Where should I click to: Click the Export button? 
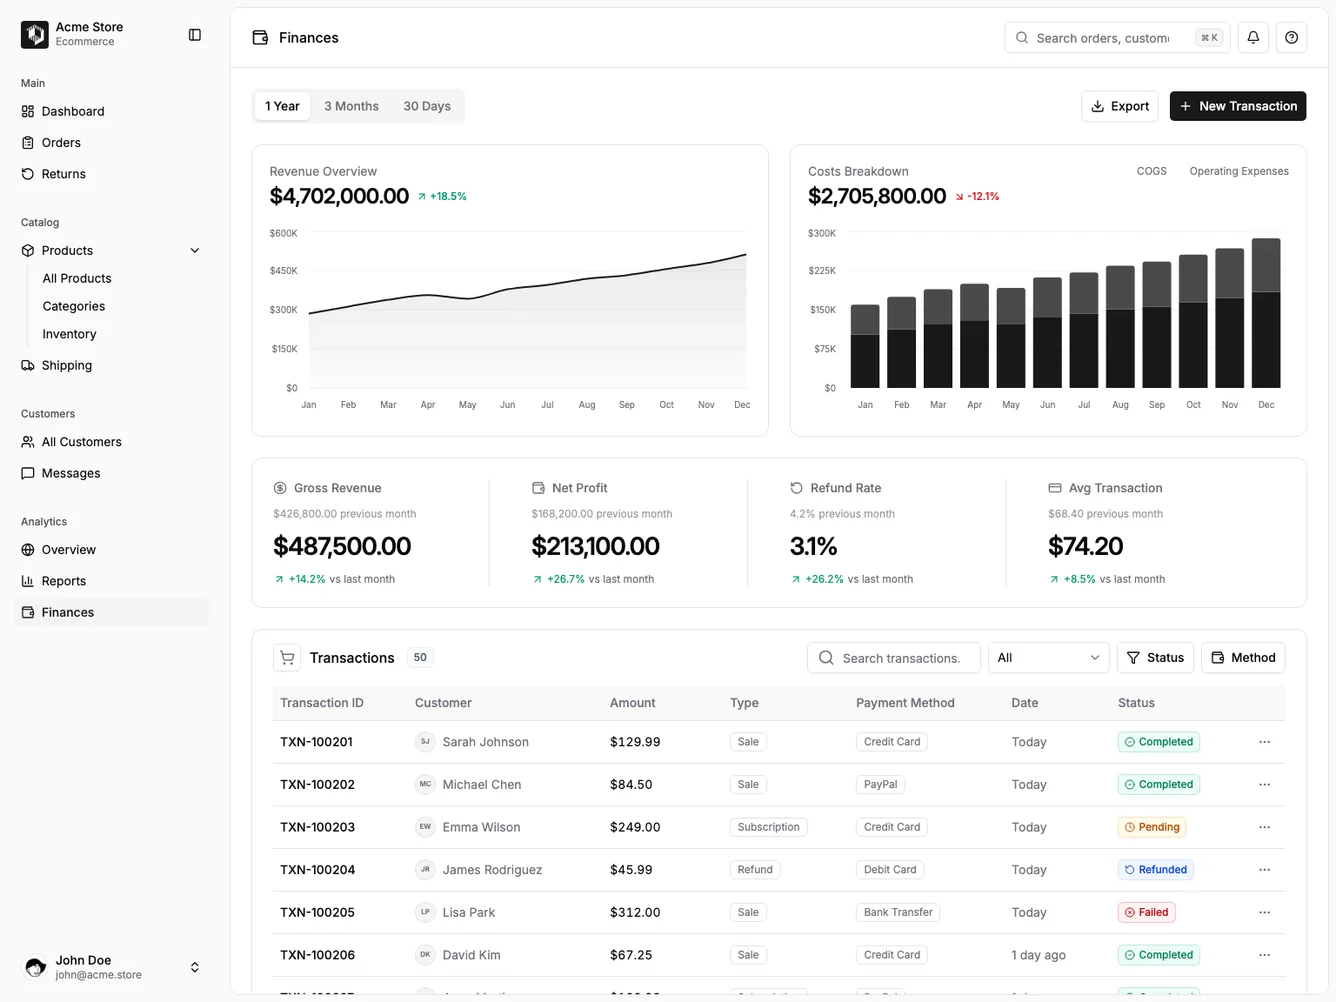pos(1119,105)
